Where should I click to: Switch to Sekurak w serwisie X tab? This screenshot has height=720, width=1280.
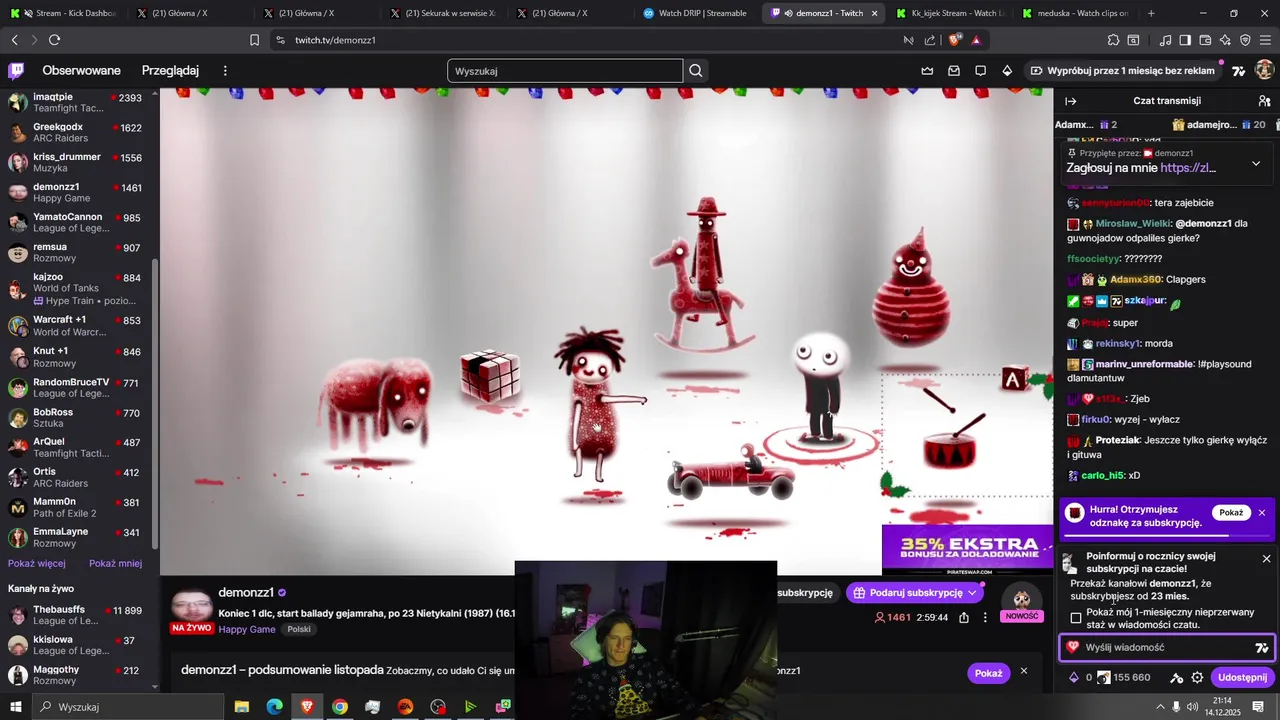tap(442, 13)
